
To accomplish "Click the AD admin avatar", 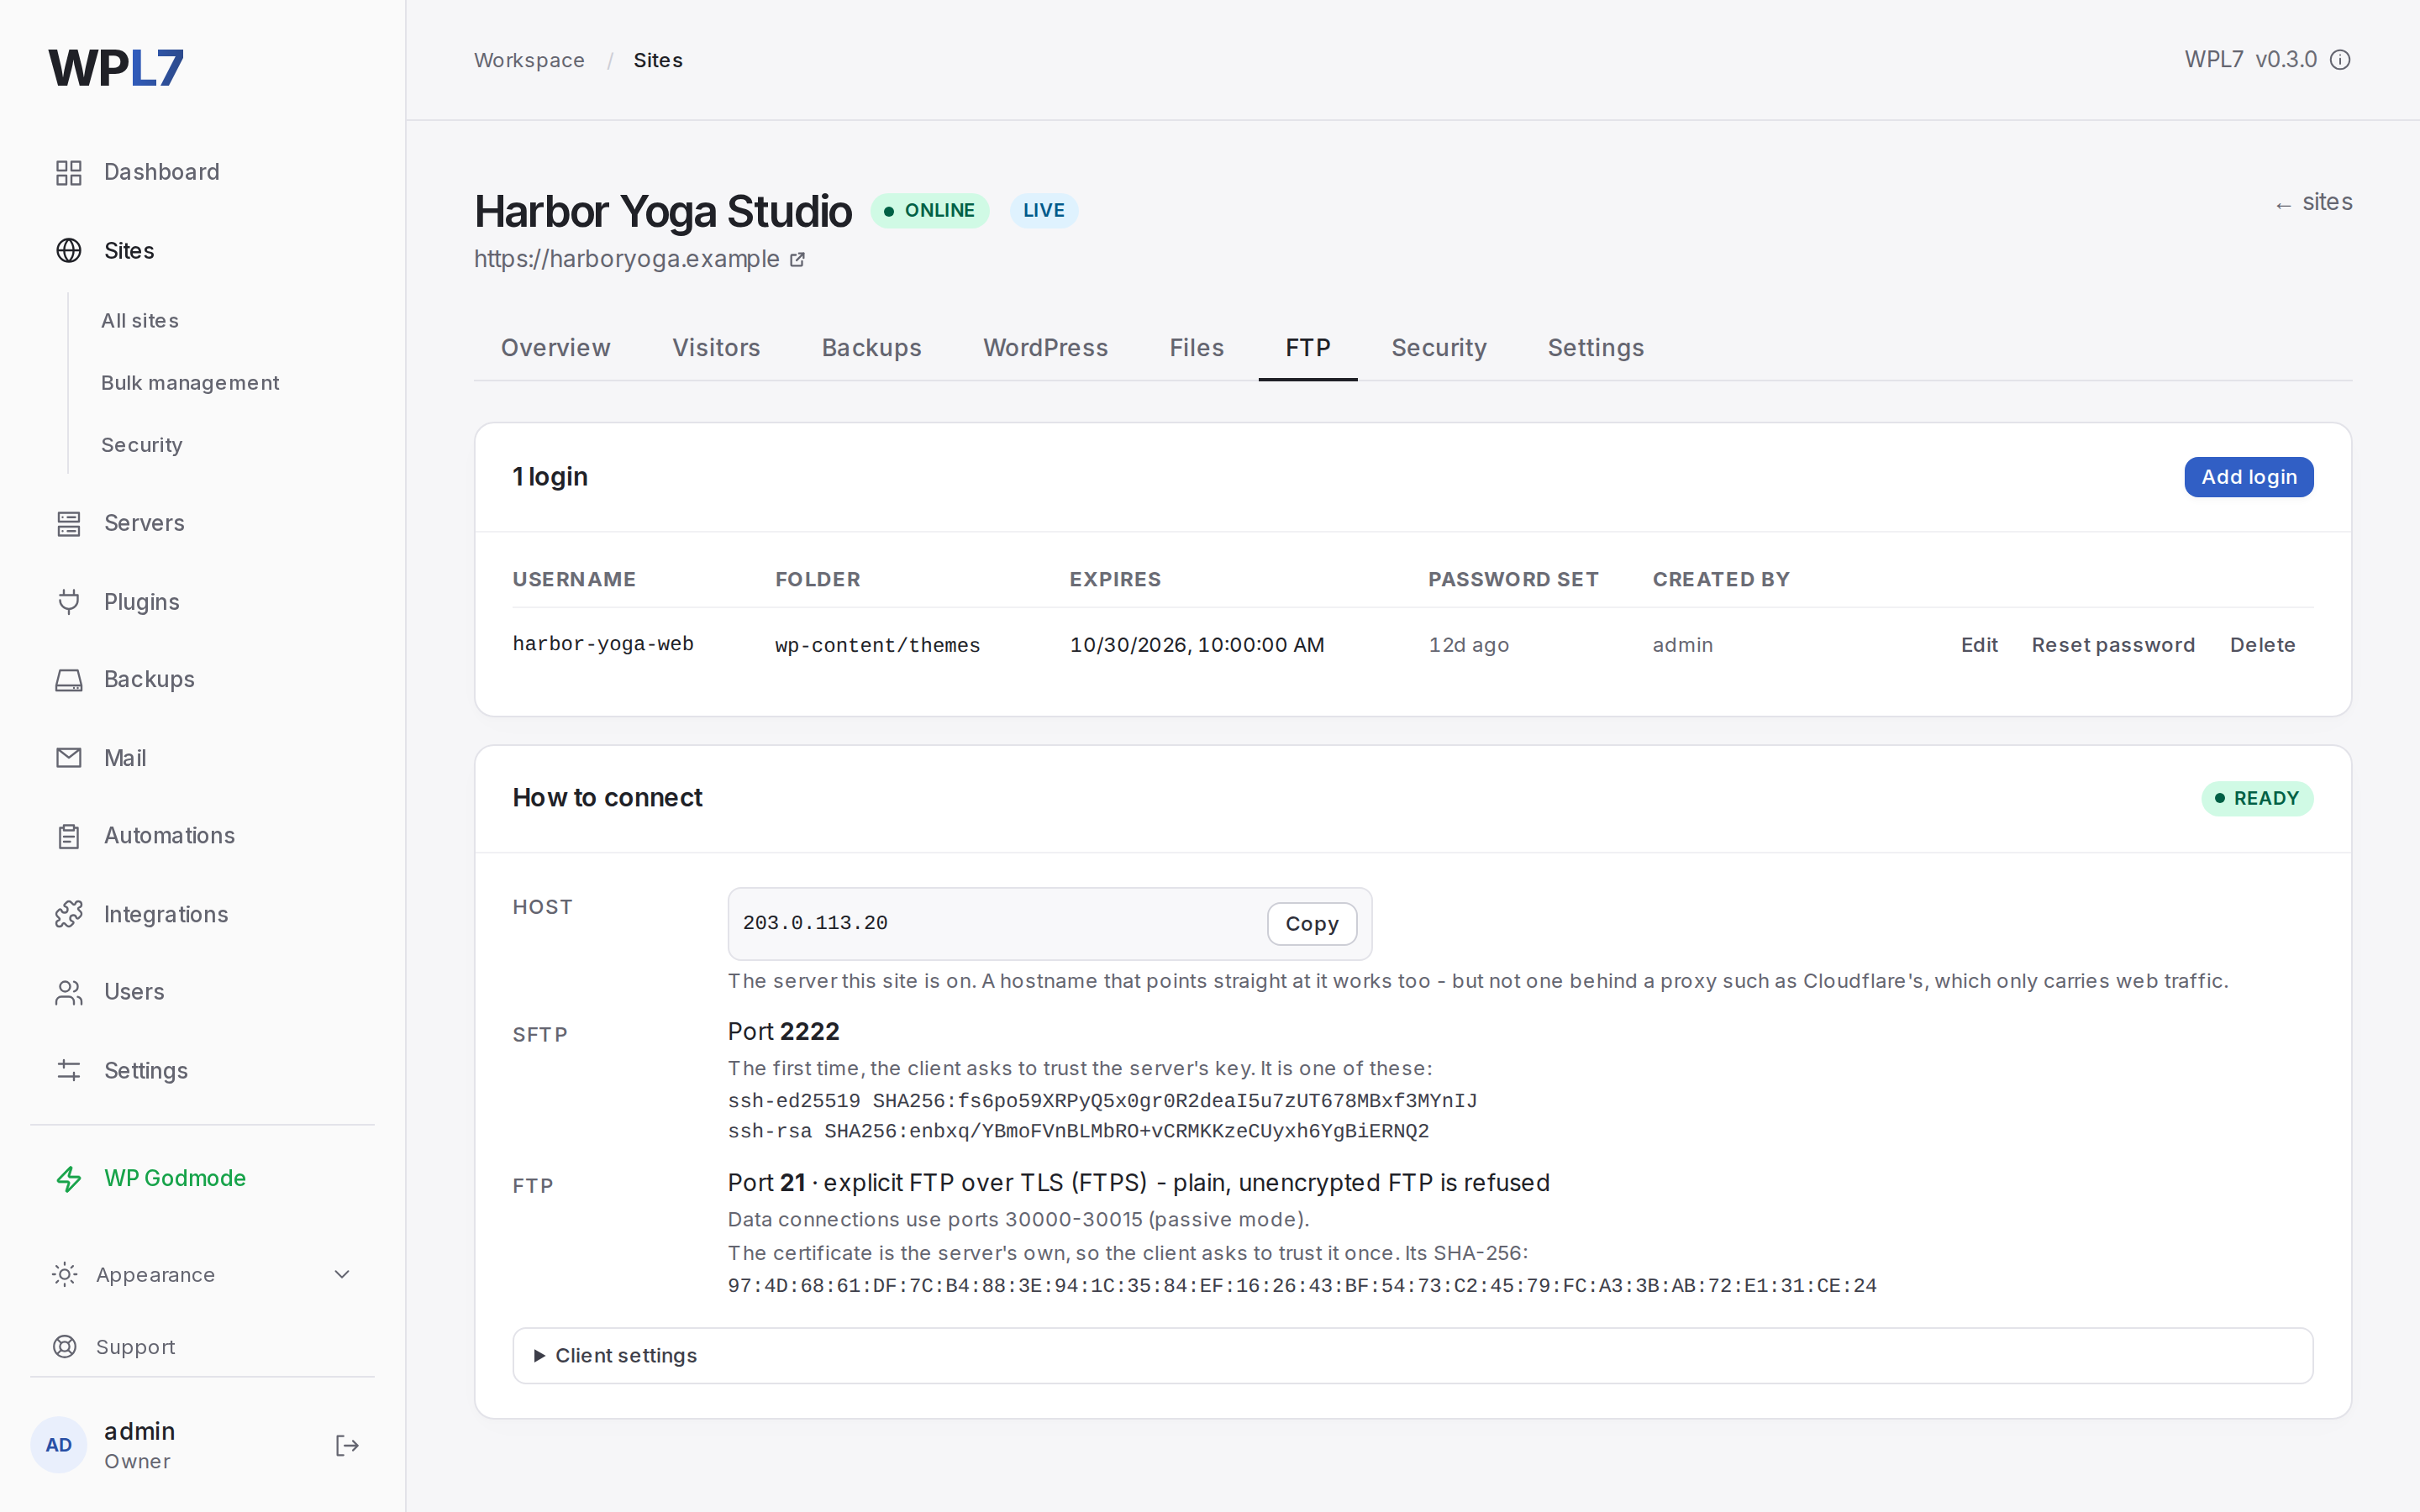I will [x=59, y=1445].
